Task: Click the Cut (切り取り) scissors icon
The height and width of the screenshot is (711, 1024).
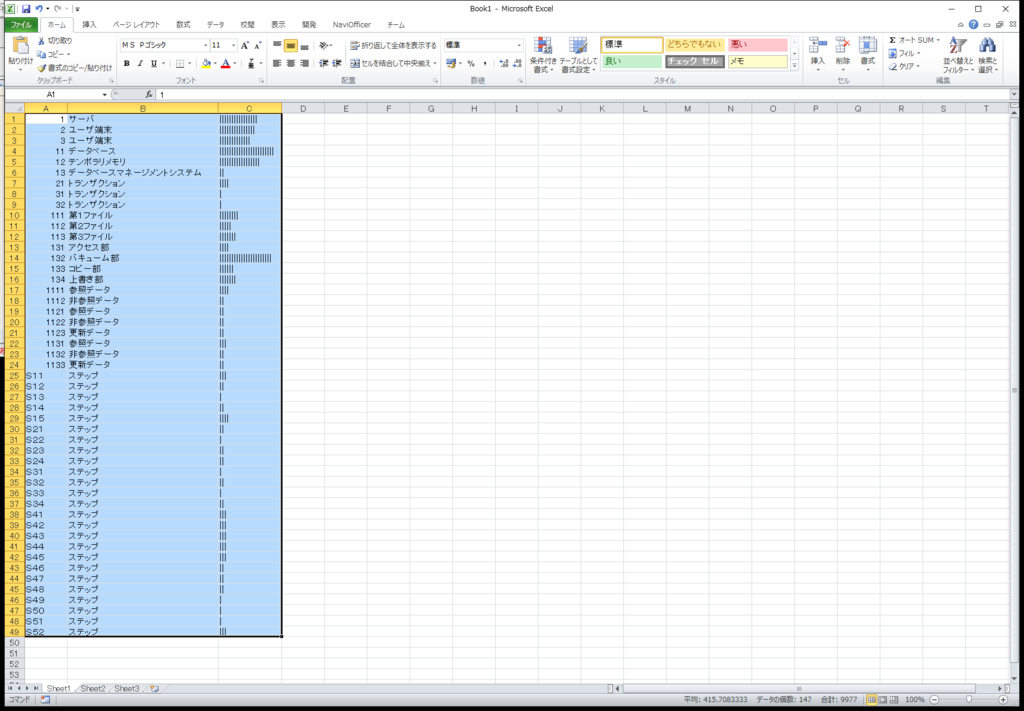Action: pos(41,40)
